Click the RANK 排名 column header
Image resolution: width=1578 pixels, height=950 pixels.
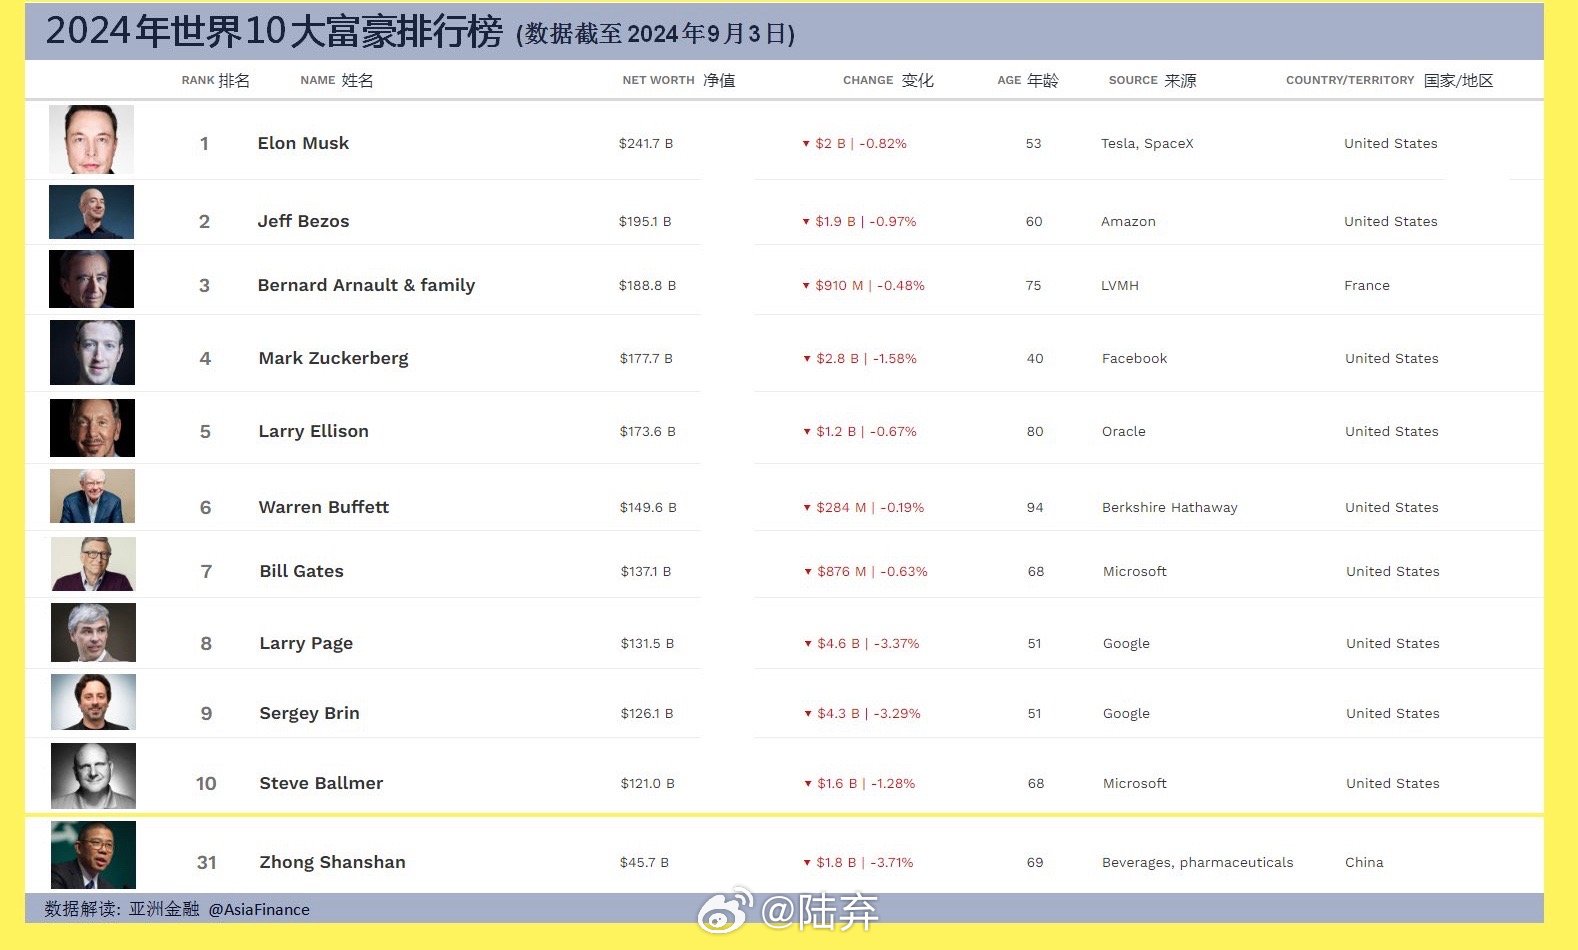click(216, 80)
